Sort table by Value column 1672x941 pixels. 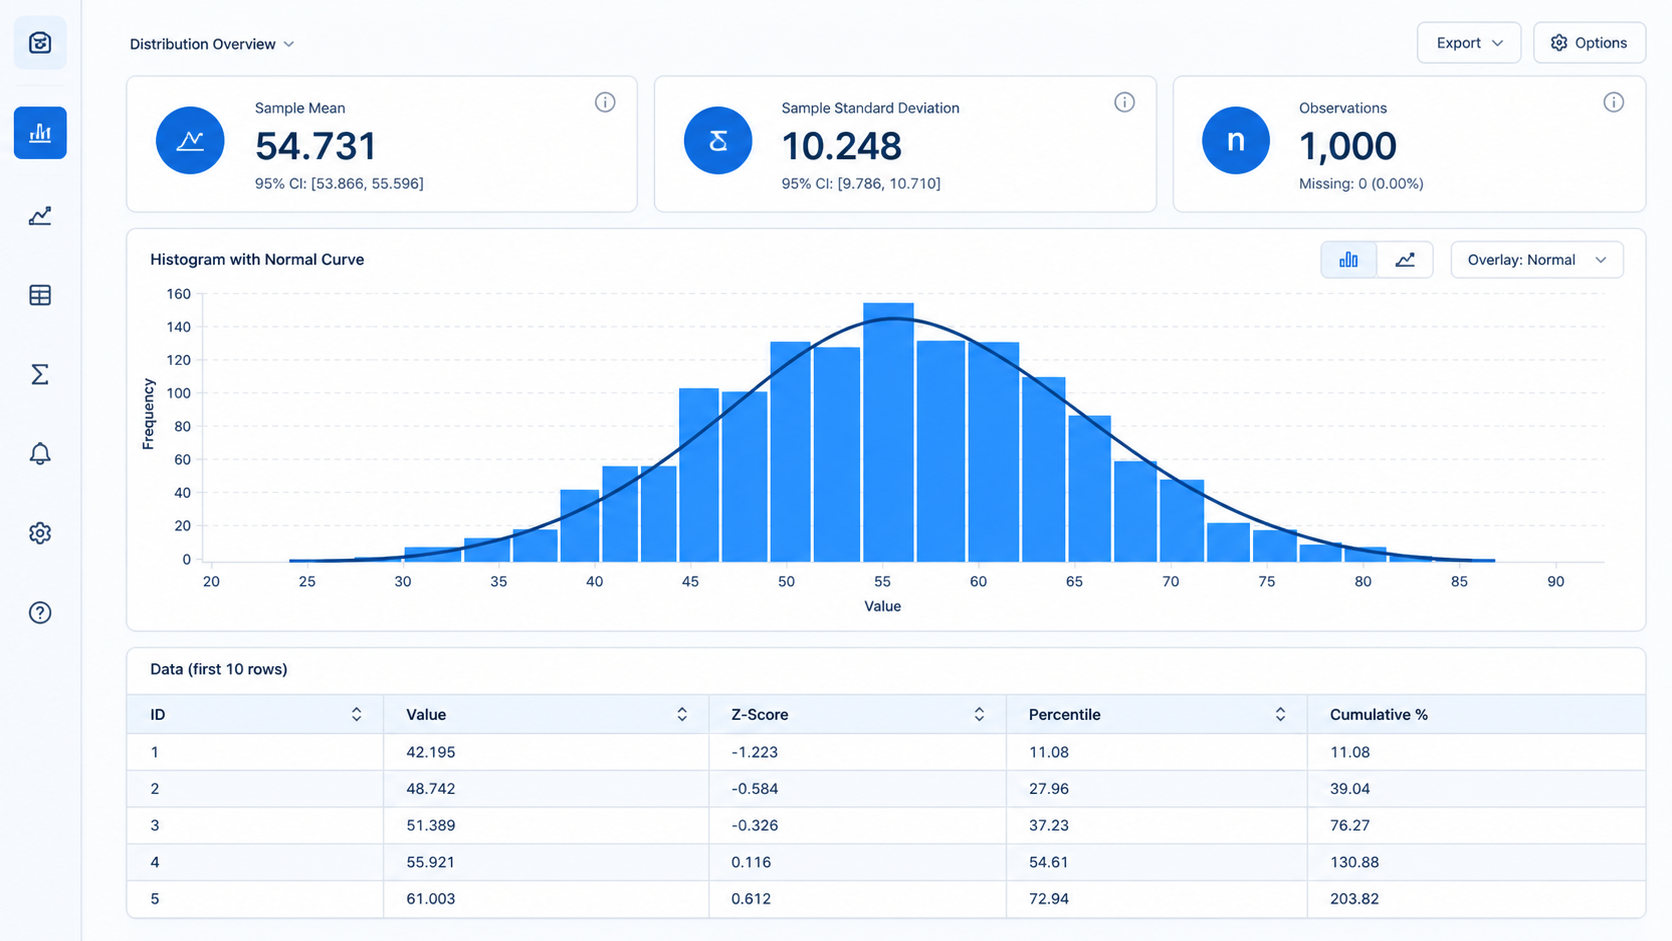(x=682, y=714)
